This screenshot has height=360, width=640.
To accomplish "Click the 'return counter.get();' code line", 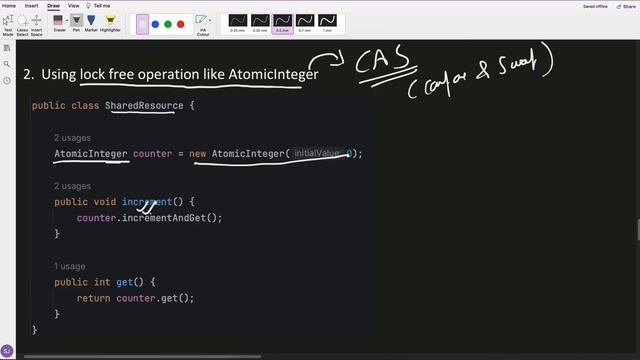I will tap(136, 298).
